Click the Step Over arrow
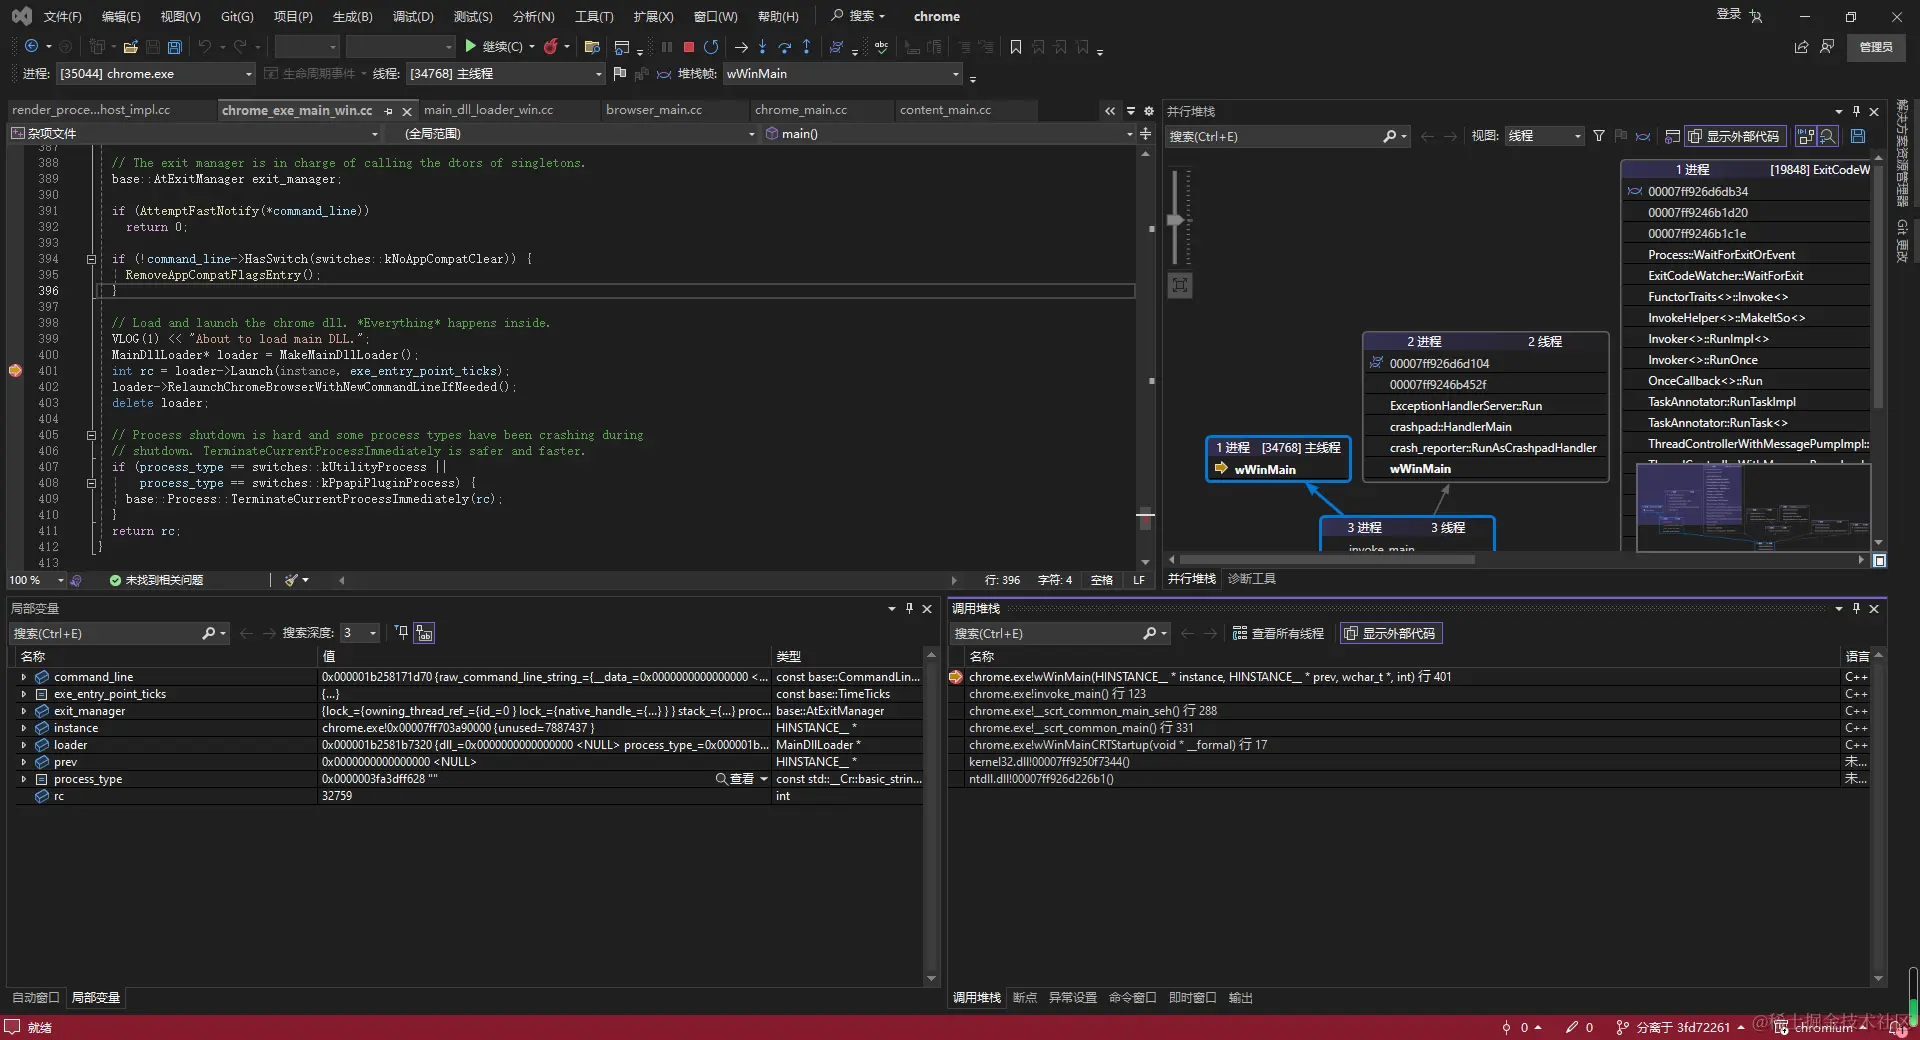Screen dimensions: 1920x1040 tap(784, 46)
